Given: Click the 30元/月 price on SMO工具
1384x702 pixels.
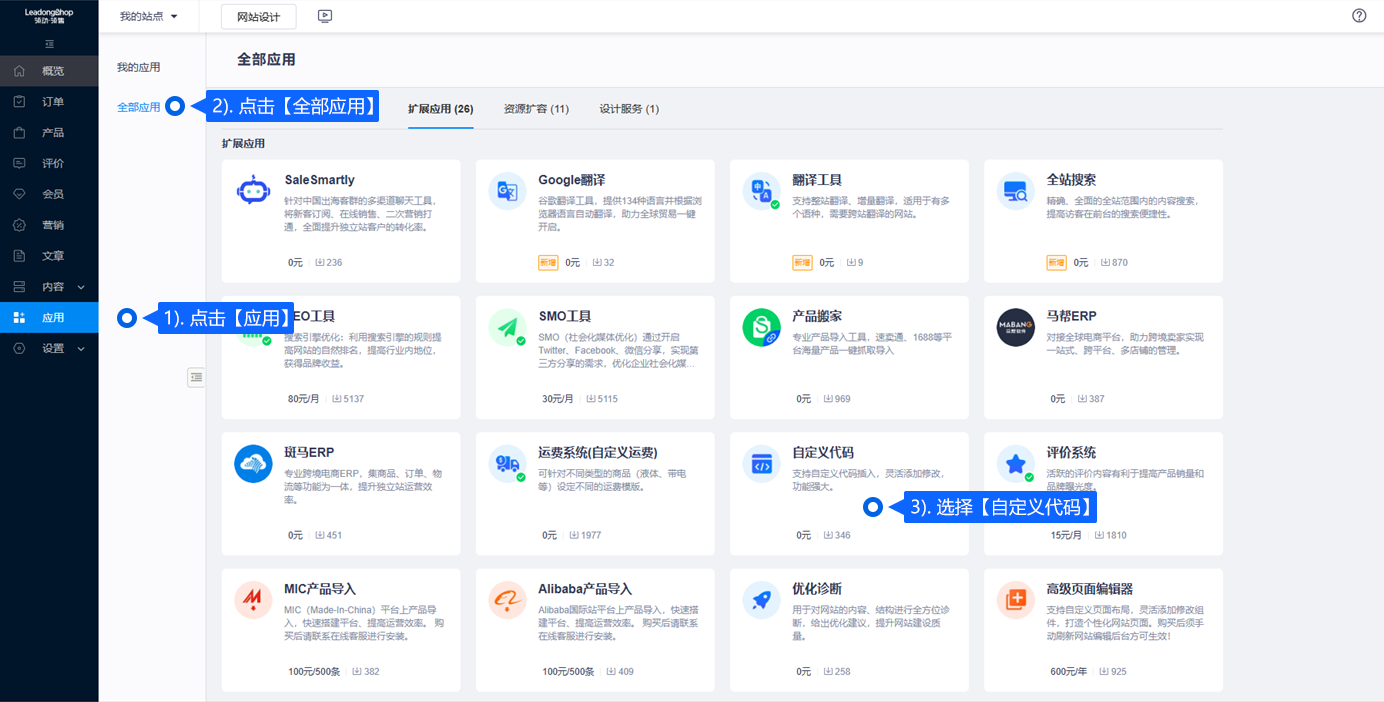Looking at the screenshot, I should point(558,399).
